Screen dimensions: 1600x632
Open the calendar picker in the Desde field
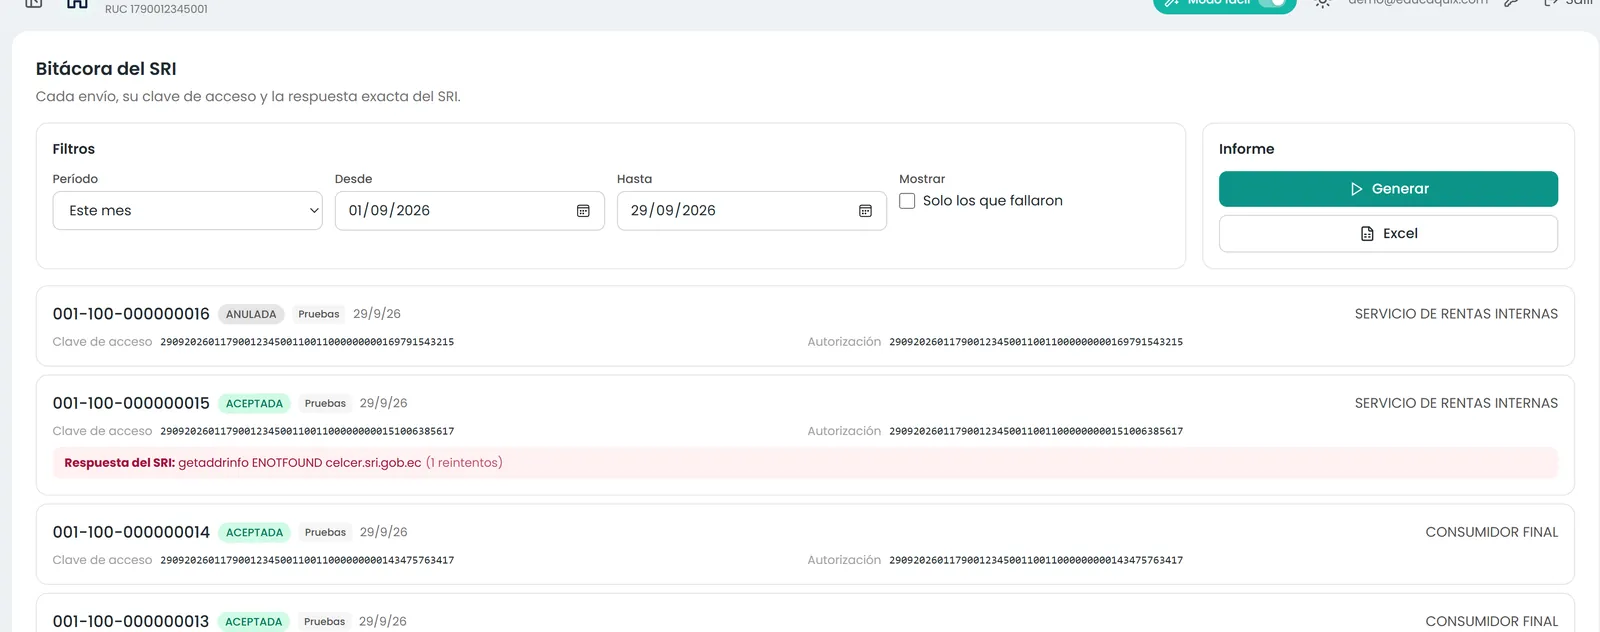point(583,211)
